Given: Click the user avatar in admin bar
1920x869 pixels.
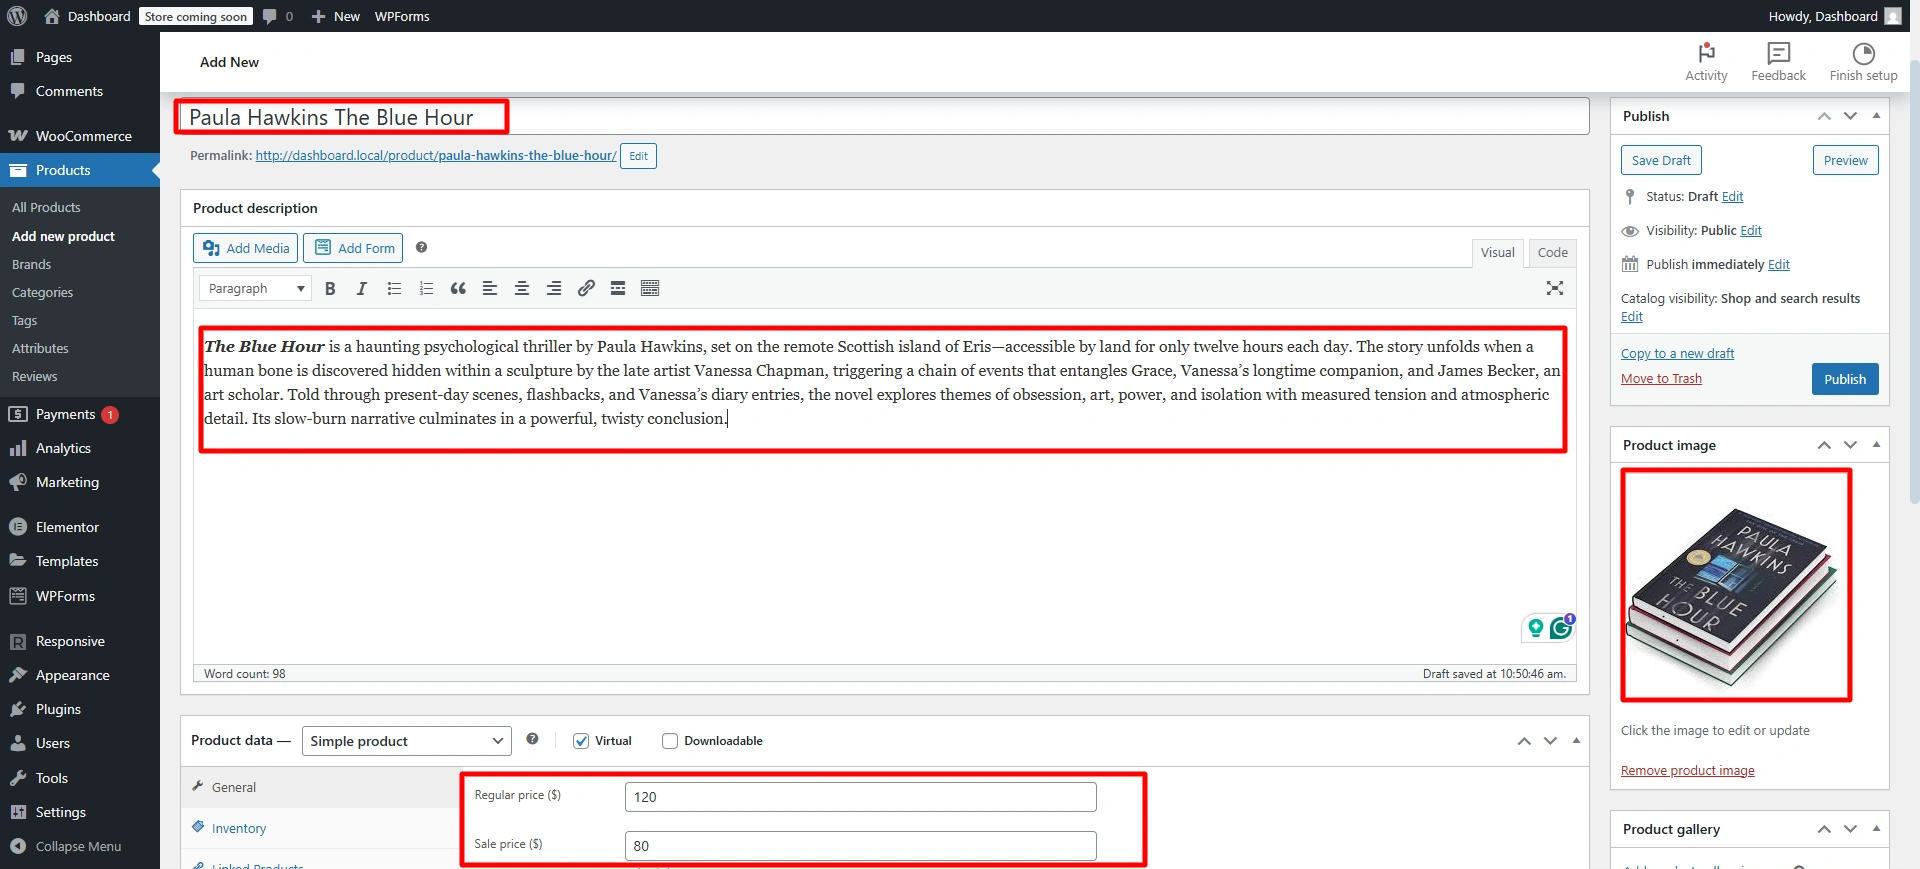Looking at the screenshot, I should coord(1893,16).
